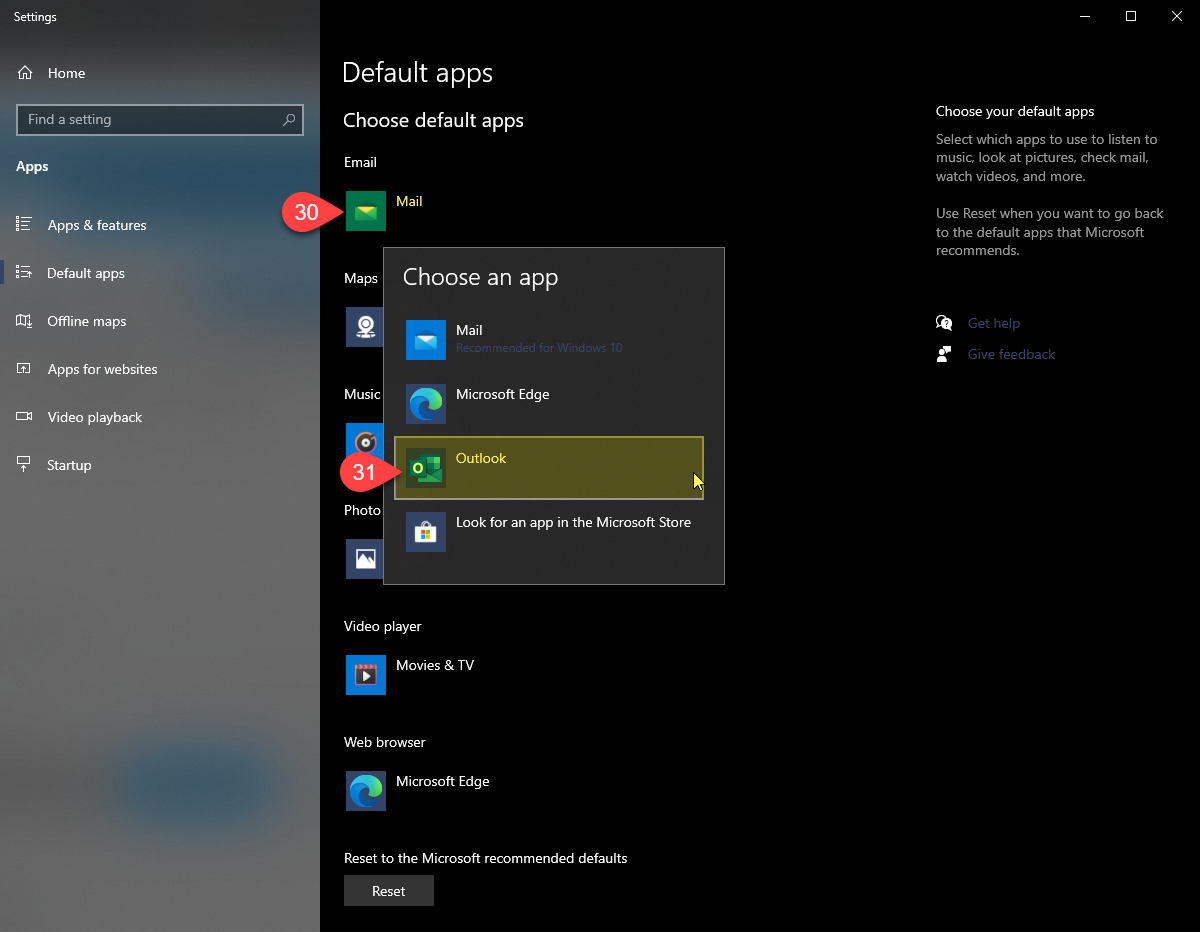Open Apps for websites settings
This screenshot has width=1200, height=932.
160,369
